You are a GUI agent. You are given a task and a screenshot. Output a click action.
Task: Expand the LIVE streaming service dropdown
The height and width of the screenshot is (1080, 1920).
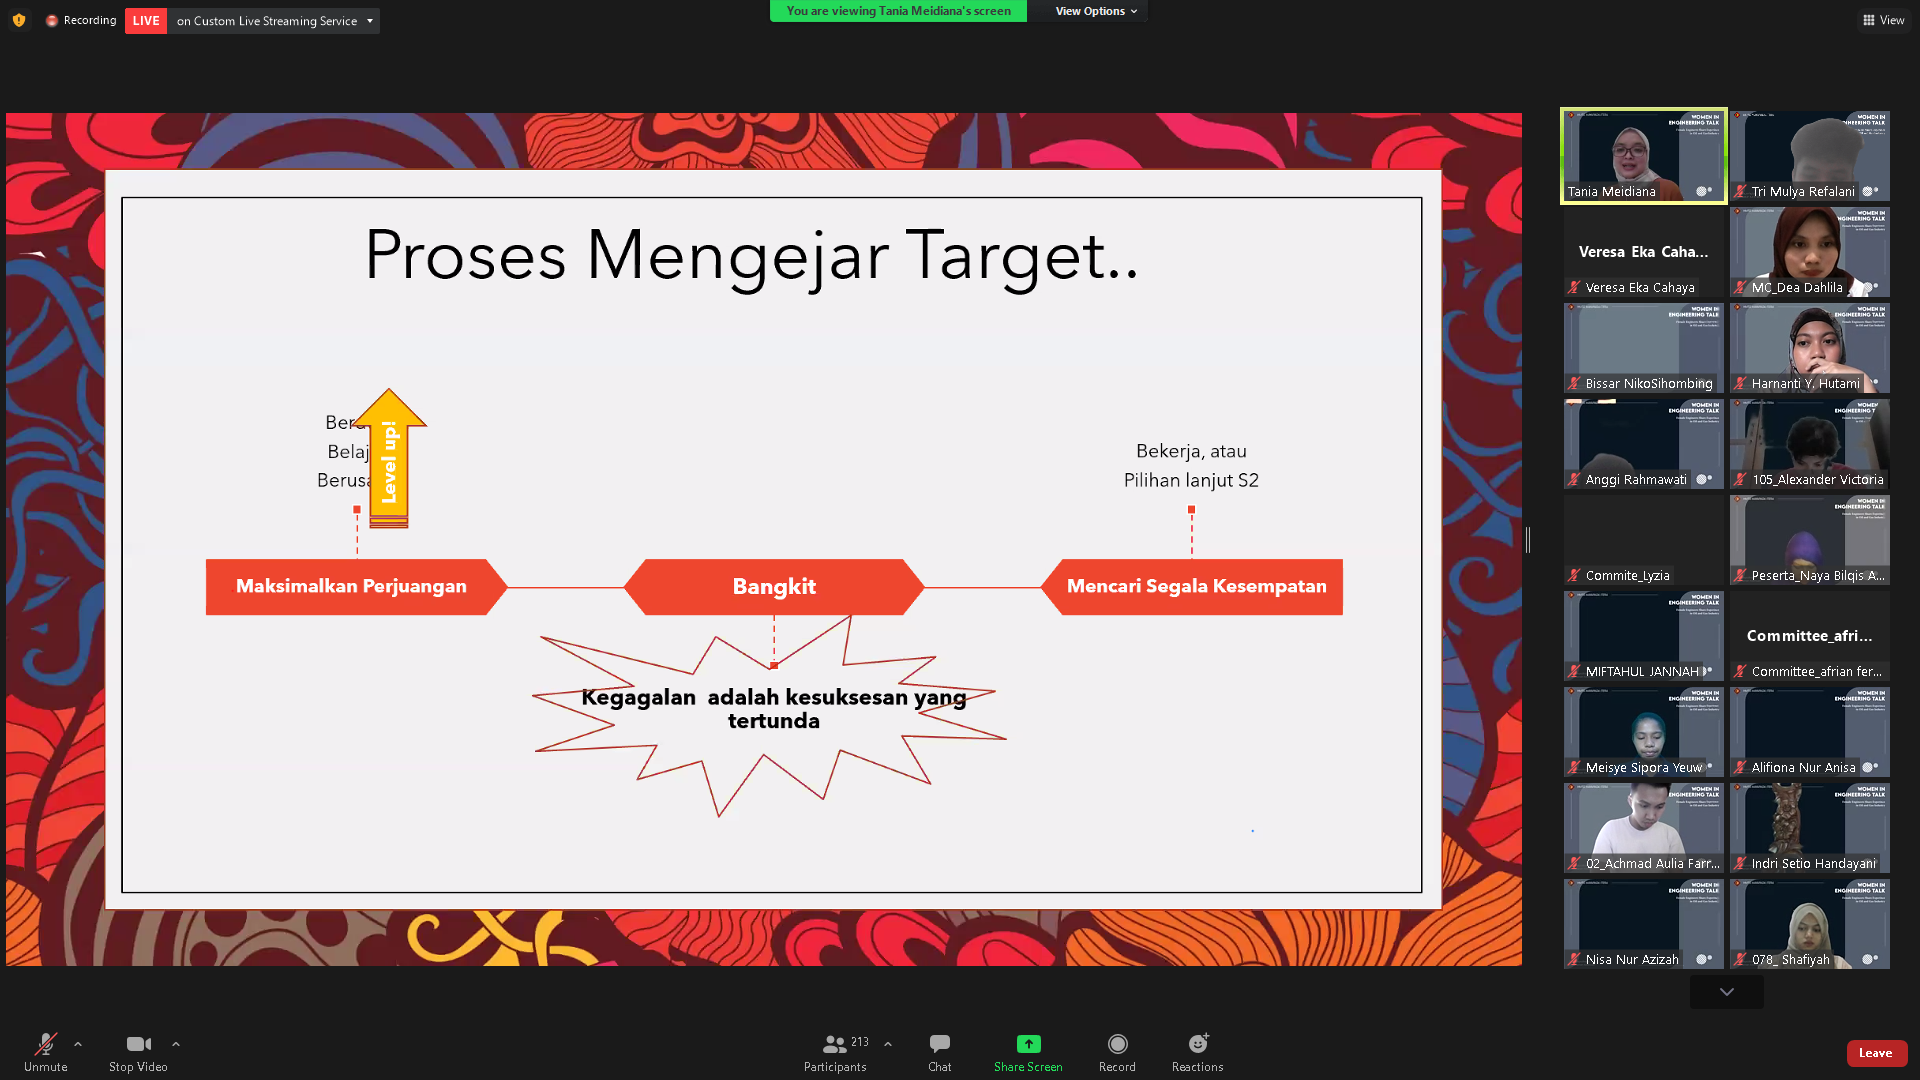[370, 21]
